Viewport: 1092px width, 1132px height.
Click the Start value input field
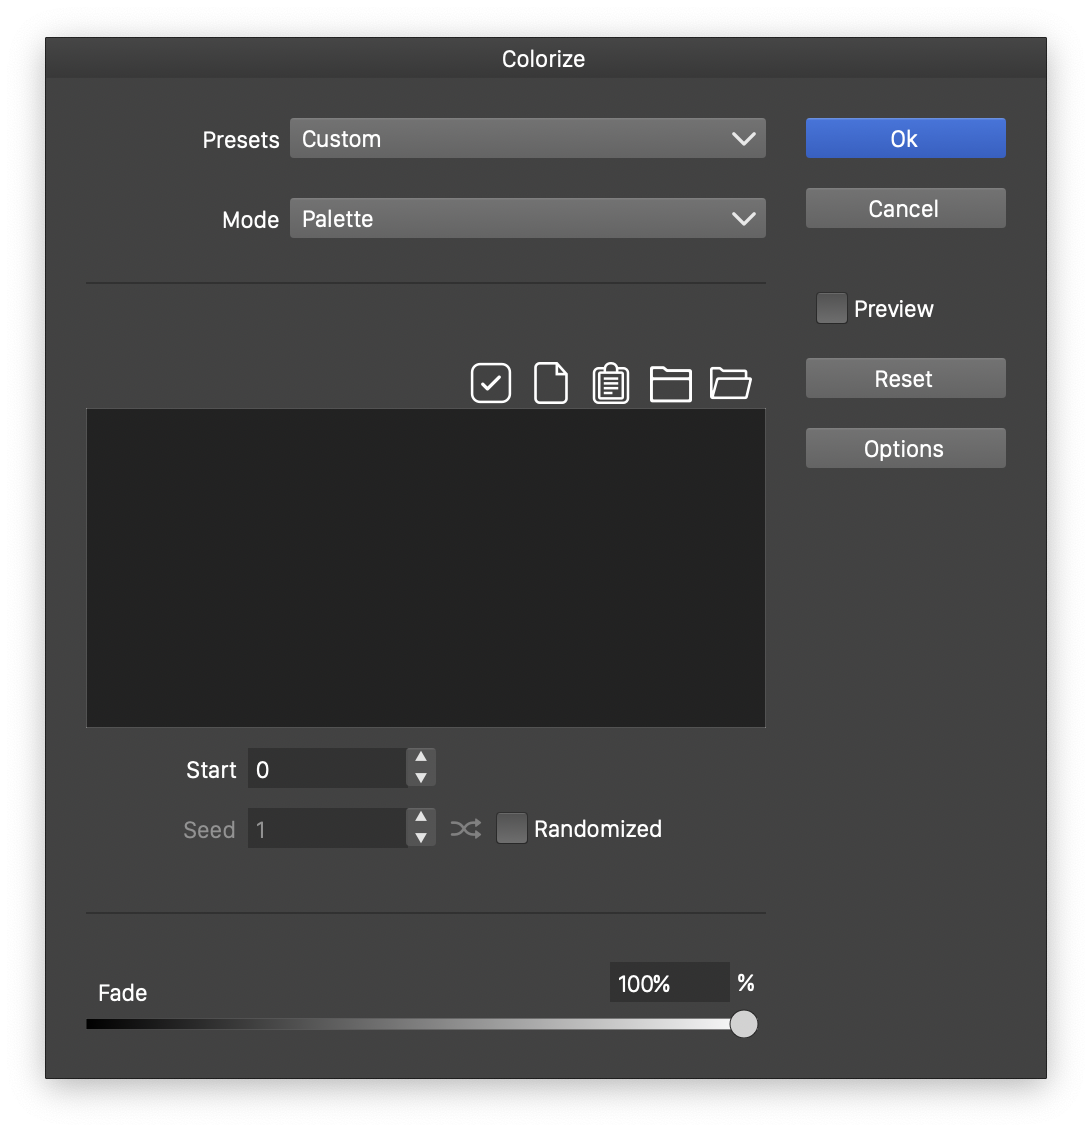(327, 769)
